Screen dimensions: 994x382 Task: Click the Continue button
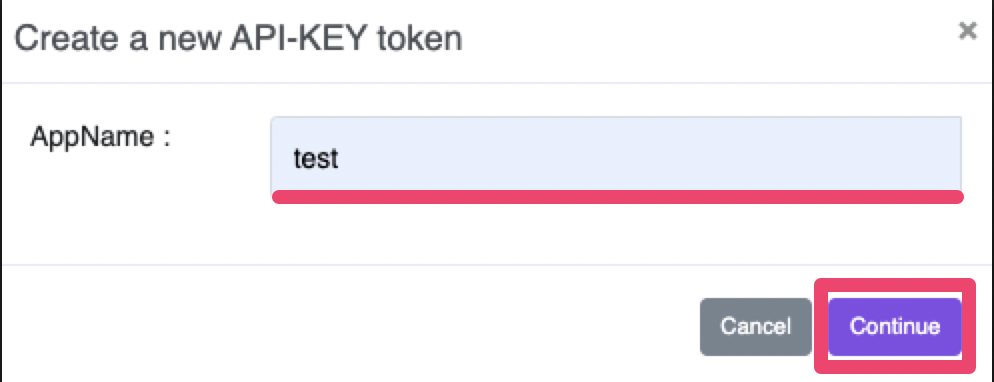(894, 327)
